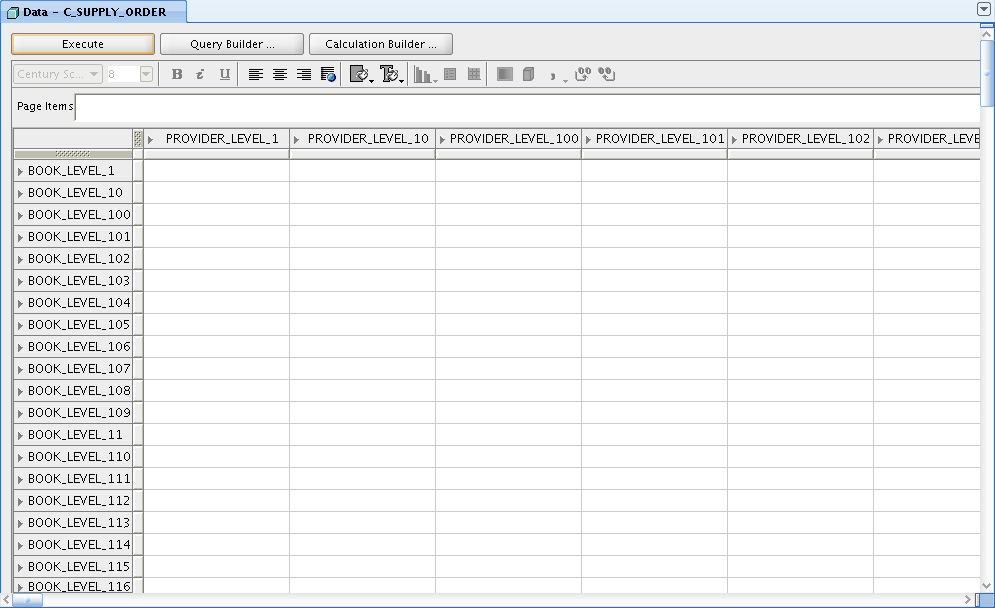Image resolution: width=995 pixels, height=608 pixels.
Task: Open the Calculation Builder
Action: tap(381, 44)
